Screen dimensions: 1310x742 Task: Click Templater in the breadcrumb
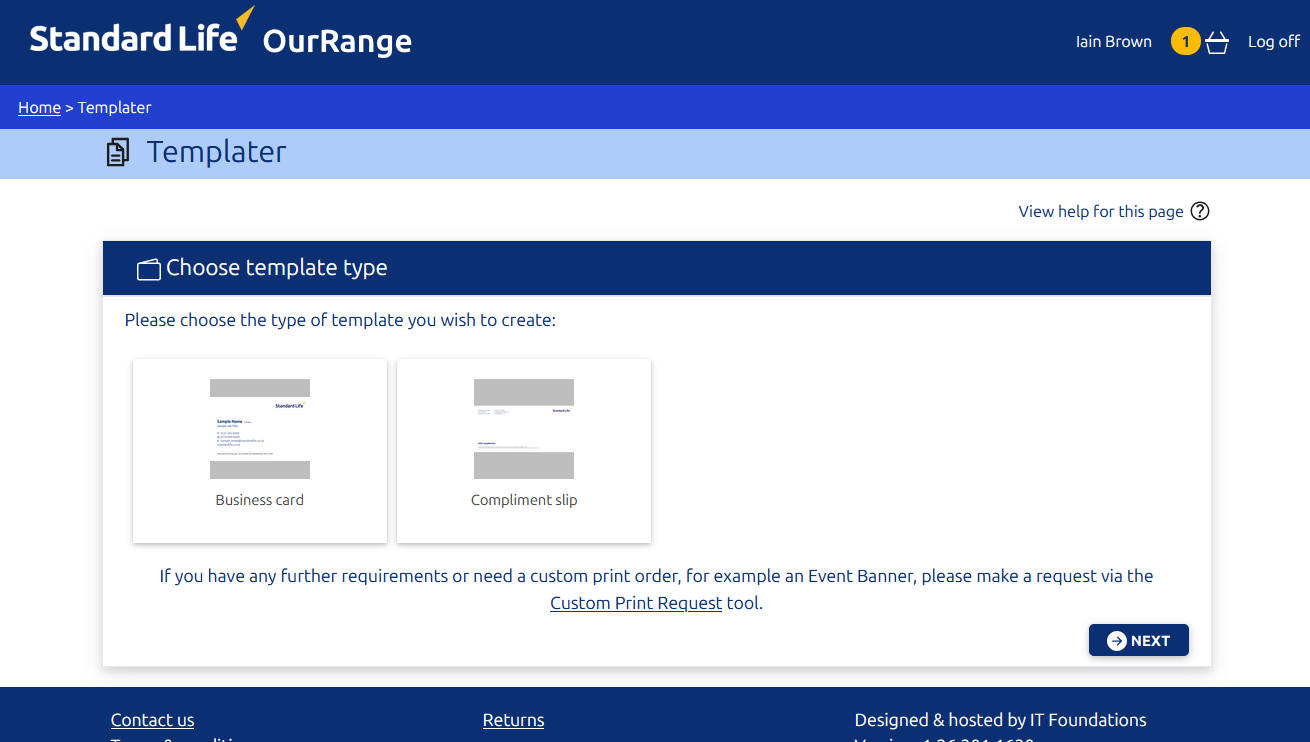coord(115,108)
